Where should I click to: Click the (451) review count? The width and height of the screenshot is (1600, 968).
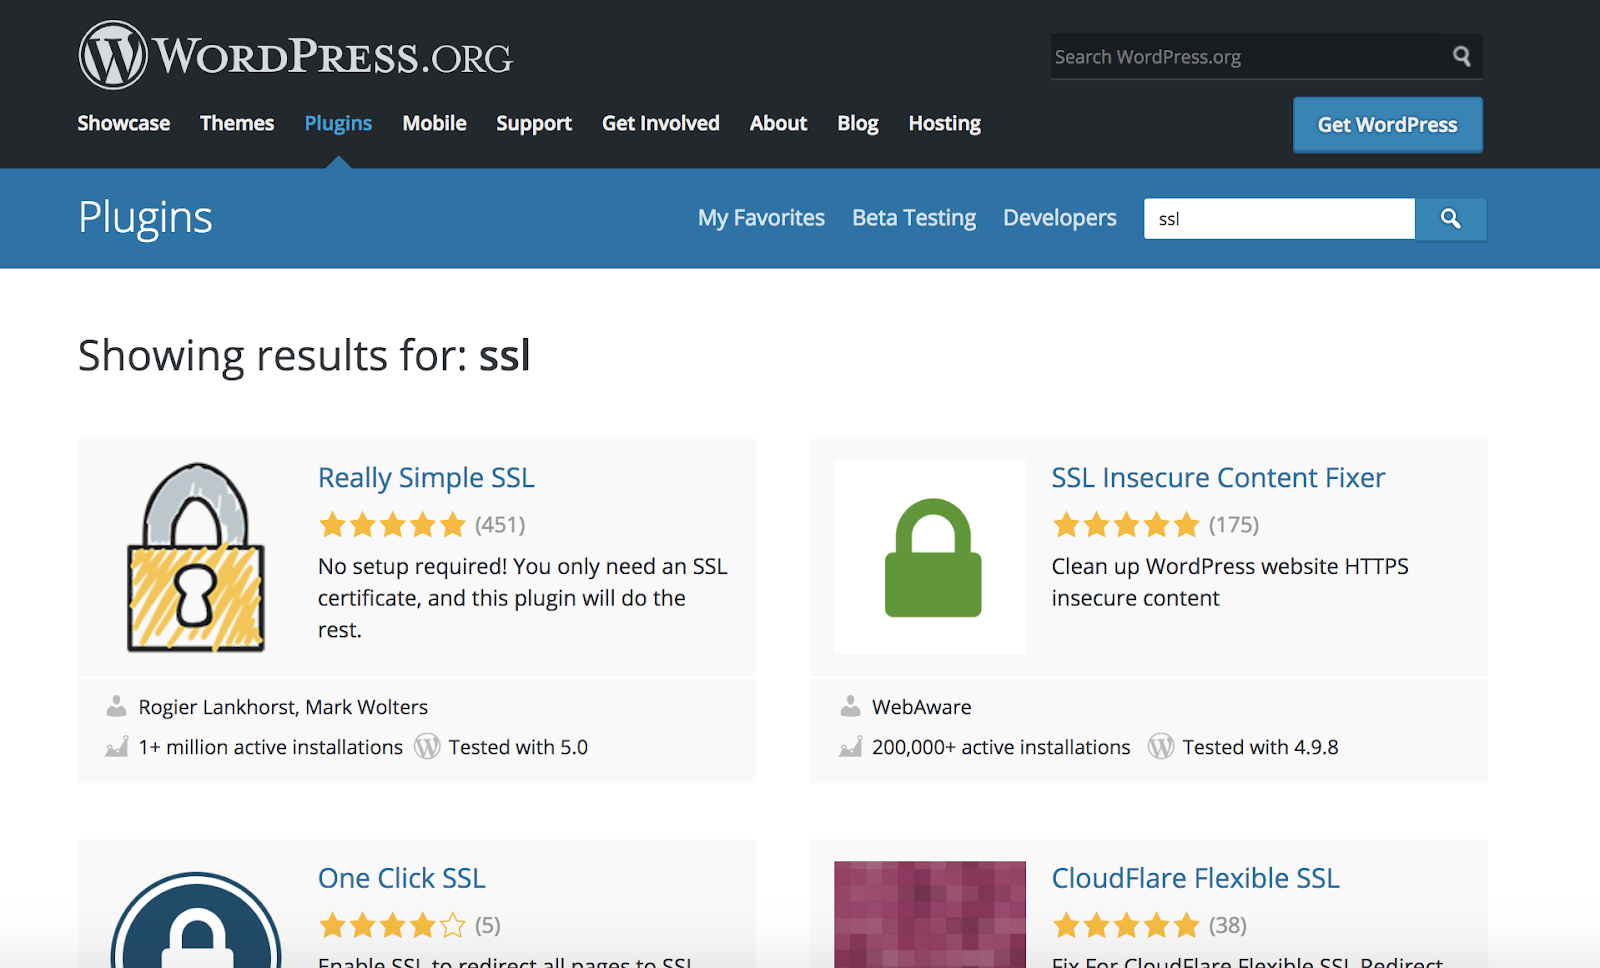tap(500, 524)
